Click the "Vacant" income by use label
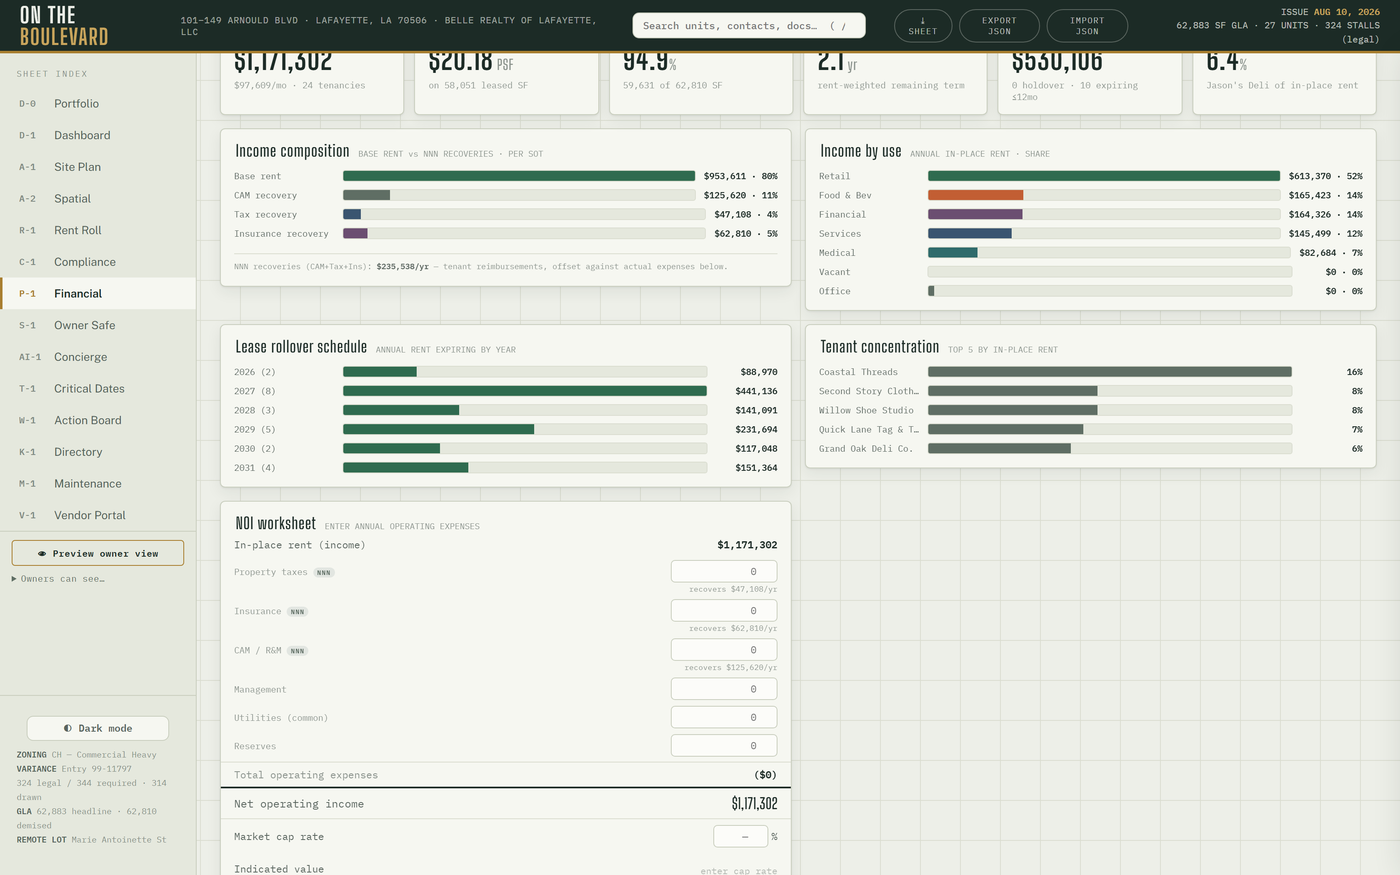Screen dimensions: 1400x875 point(835,272)
